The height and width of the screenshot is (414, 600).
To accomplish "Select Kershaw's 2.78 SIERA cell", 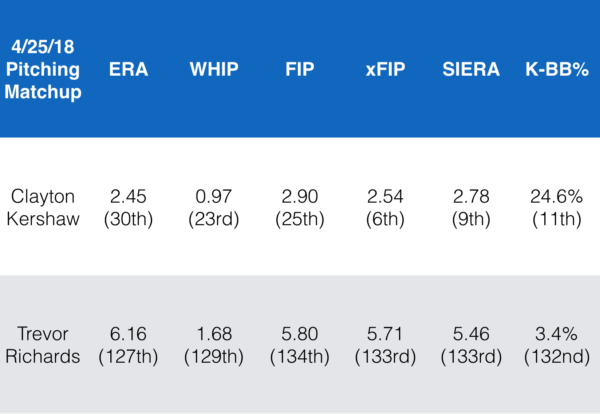I will coord(470,206).
